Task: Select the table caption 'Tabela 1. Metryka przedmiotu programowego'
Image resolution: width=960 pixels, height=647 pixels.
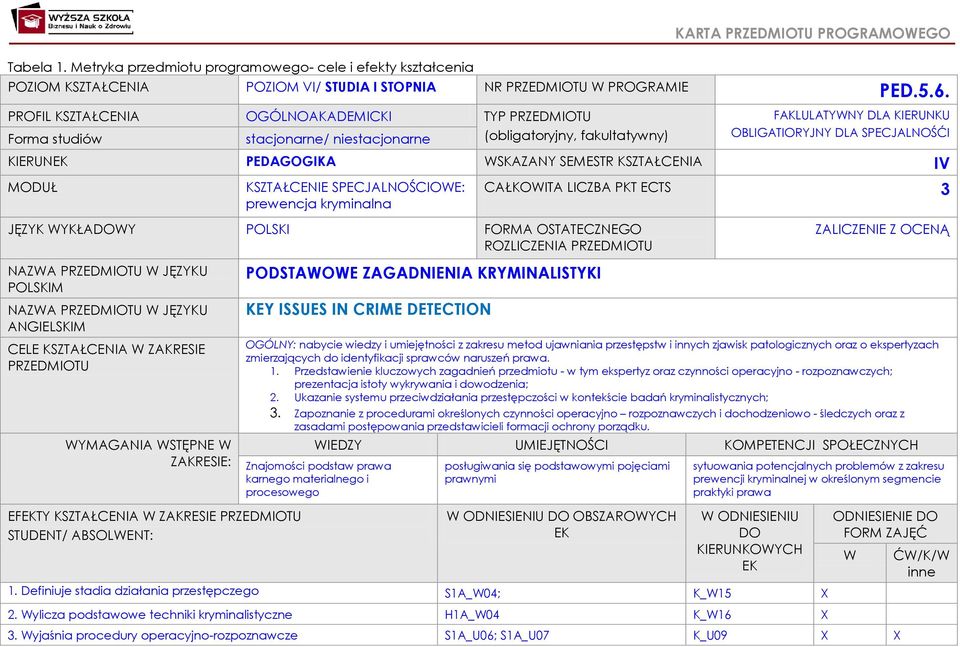Action: click(x=159, y=67)
